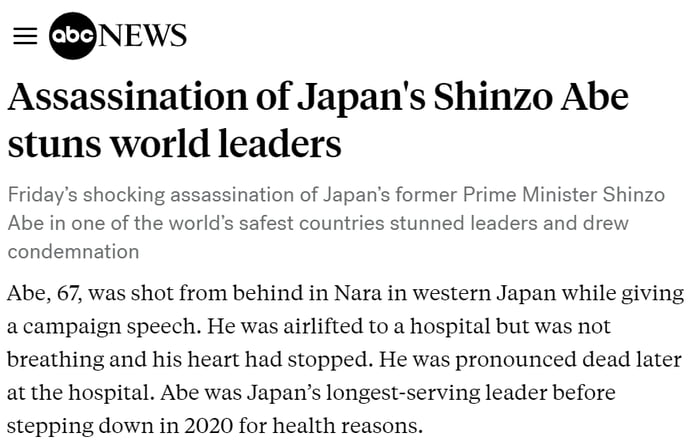
Task: Click the gray subheadline starting 'Friday's shocking assassination'
Action: [x=336, y=223]
